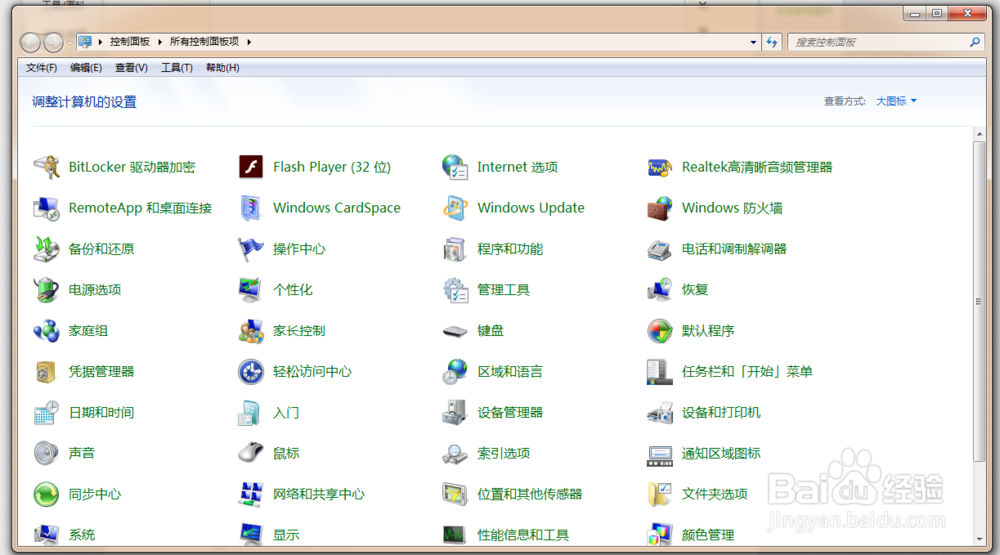Viewport: 1000px width, 555px height.
Task: Open the Internet 选项 icon
Action: (x=455, y=167)
